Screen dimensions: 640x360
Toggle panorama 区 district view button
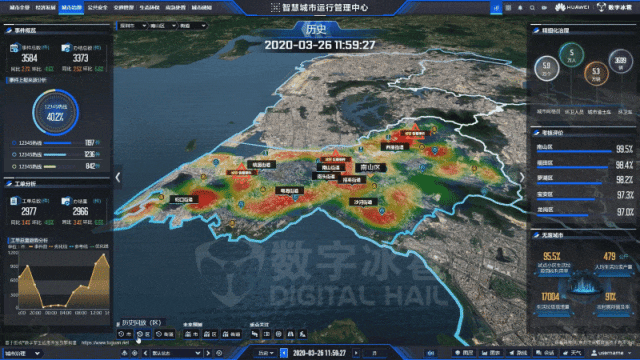(210, 334)
